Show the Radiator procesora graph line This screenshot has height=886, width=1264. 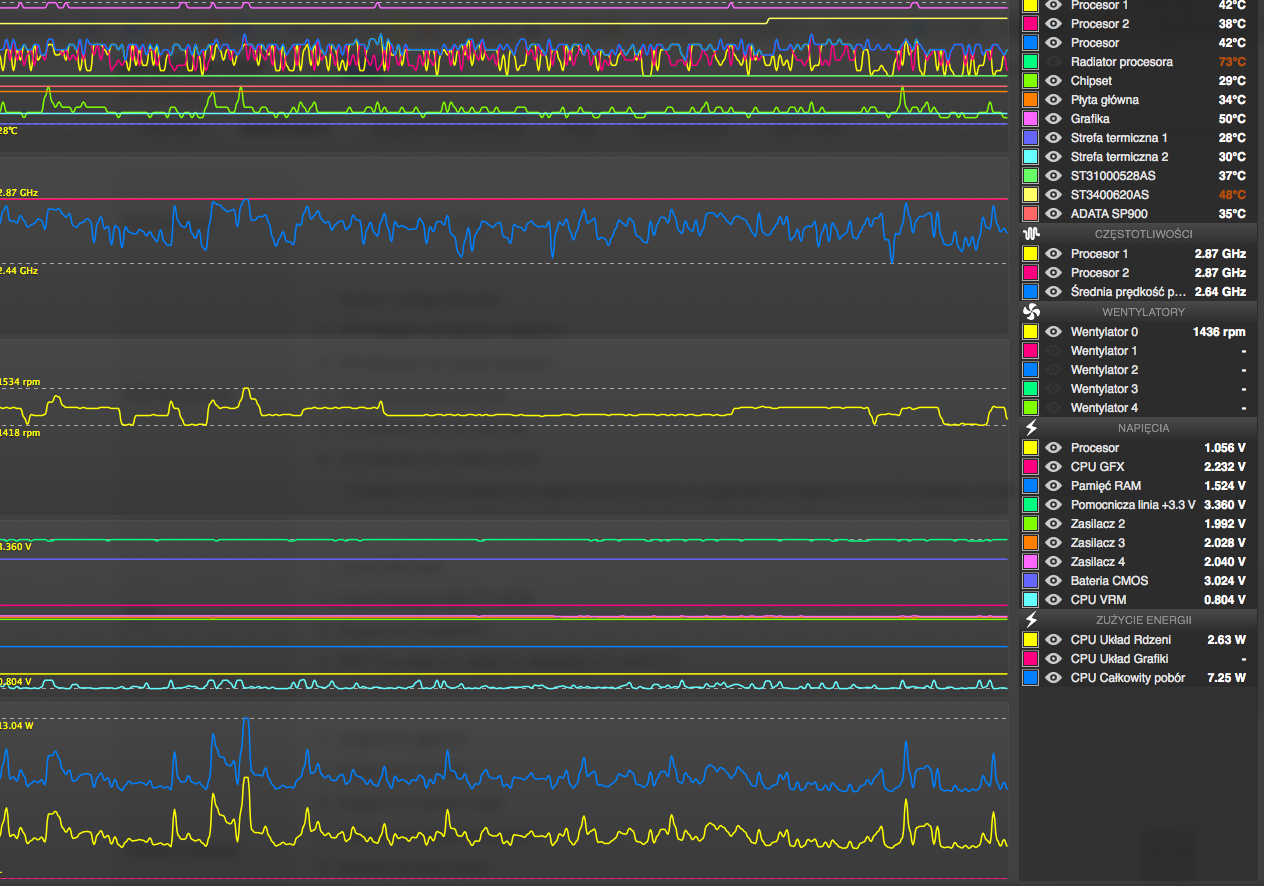pyautogui.click(x=1053, y=62)
